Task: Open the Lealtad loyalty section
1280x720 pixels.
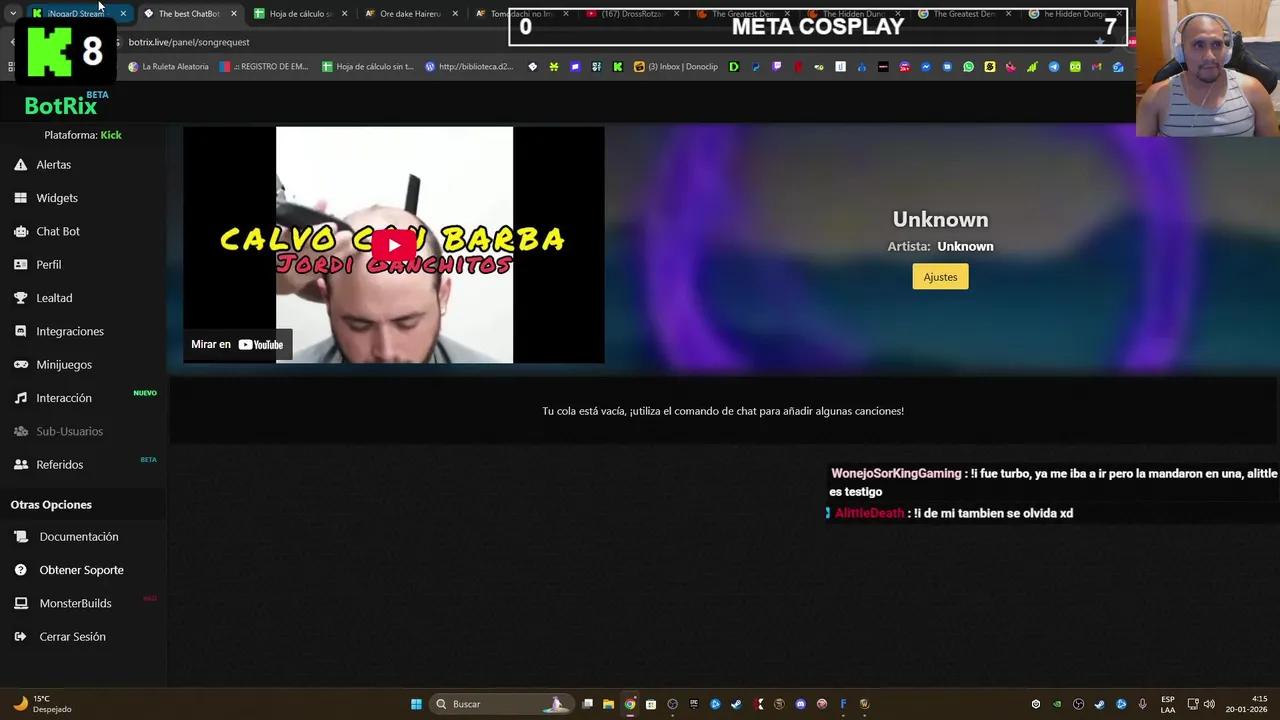Action: [x=54, y=297]
